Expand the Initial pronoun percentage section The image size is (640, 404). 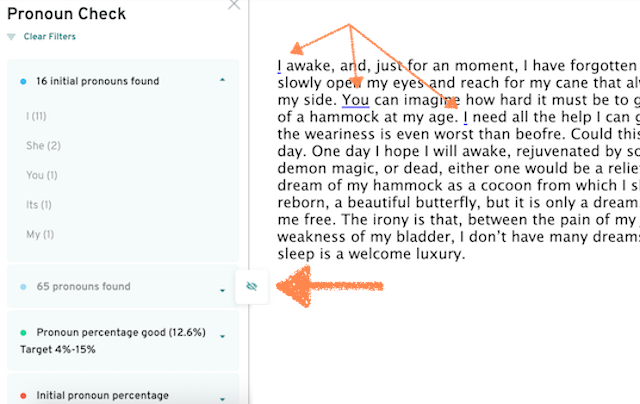coord(222,399)
